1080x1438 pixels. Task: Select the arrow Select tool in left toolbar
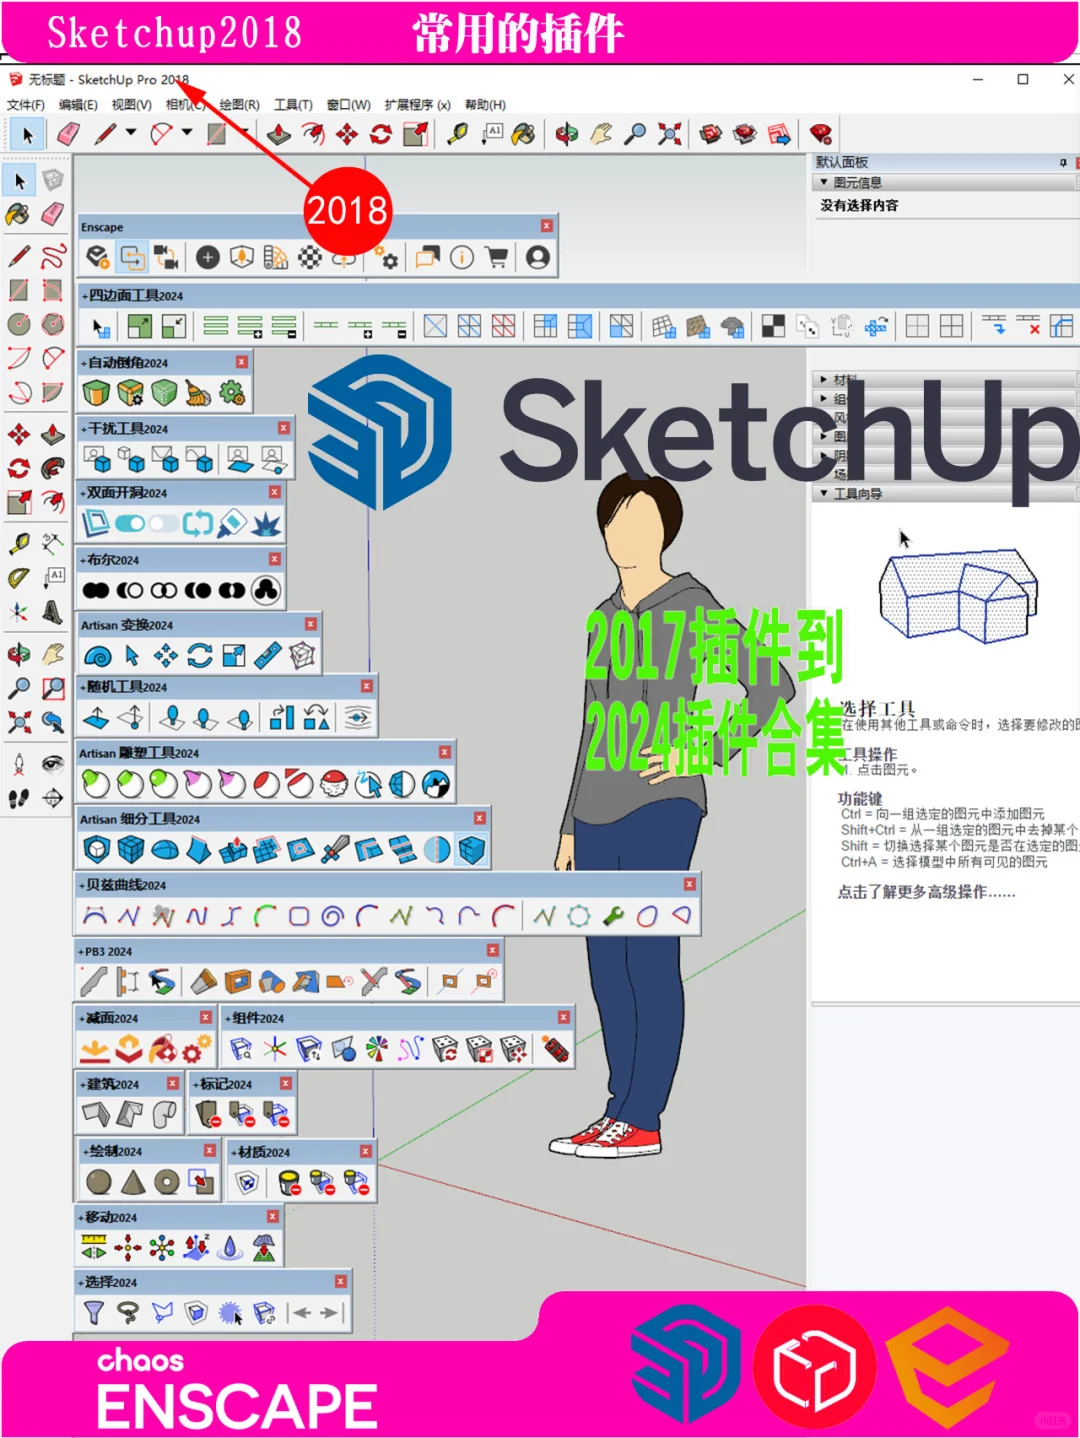coord(19,180)
